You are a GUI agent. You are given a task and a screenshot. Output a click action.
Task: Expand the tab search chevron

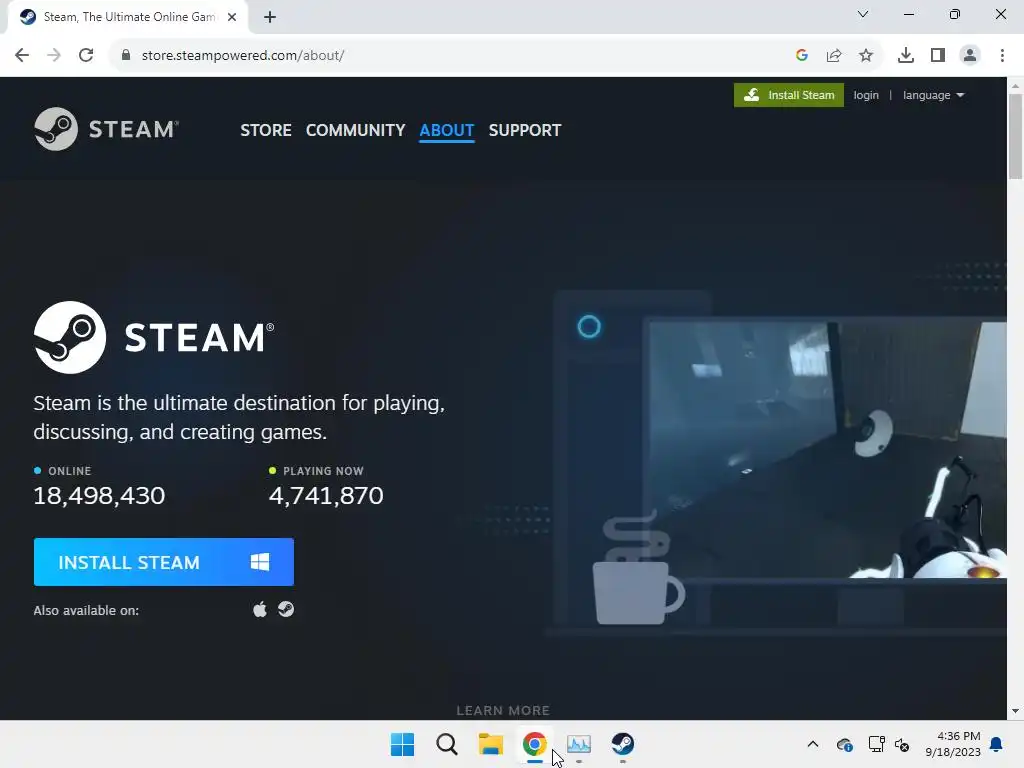[863, 14]
